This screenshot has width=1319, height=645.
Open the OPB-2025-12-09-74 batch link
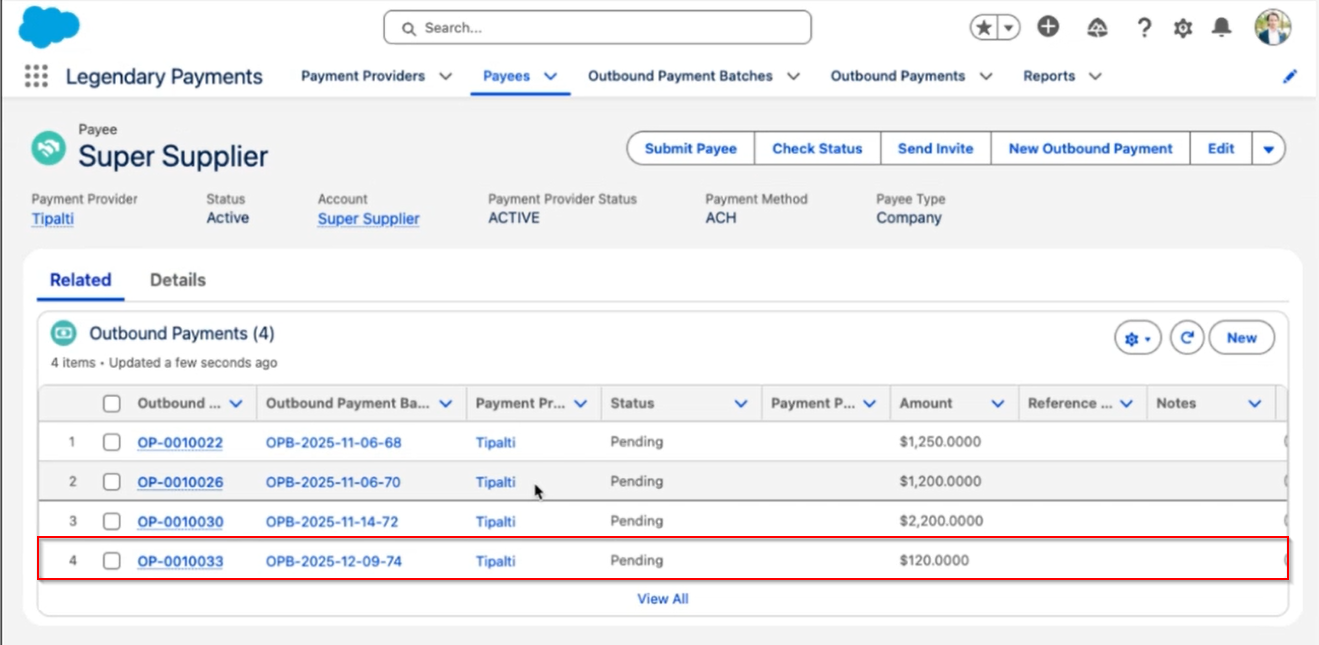(333, 561)
